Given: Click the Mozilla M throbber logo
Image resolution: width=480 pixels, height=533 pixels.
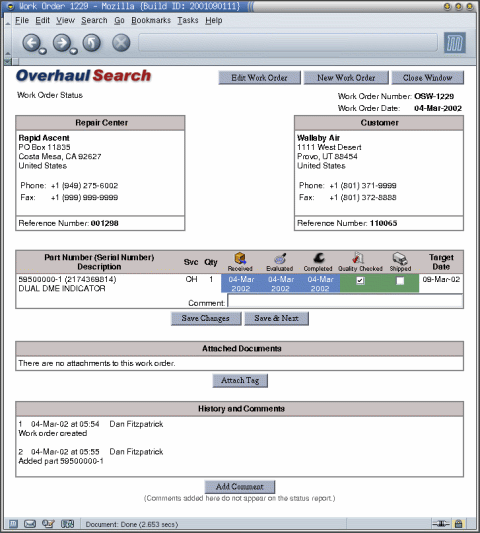Looking at the screenshot, I should click(x=455, y=43).
